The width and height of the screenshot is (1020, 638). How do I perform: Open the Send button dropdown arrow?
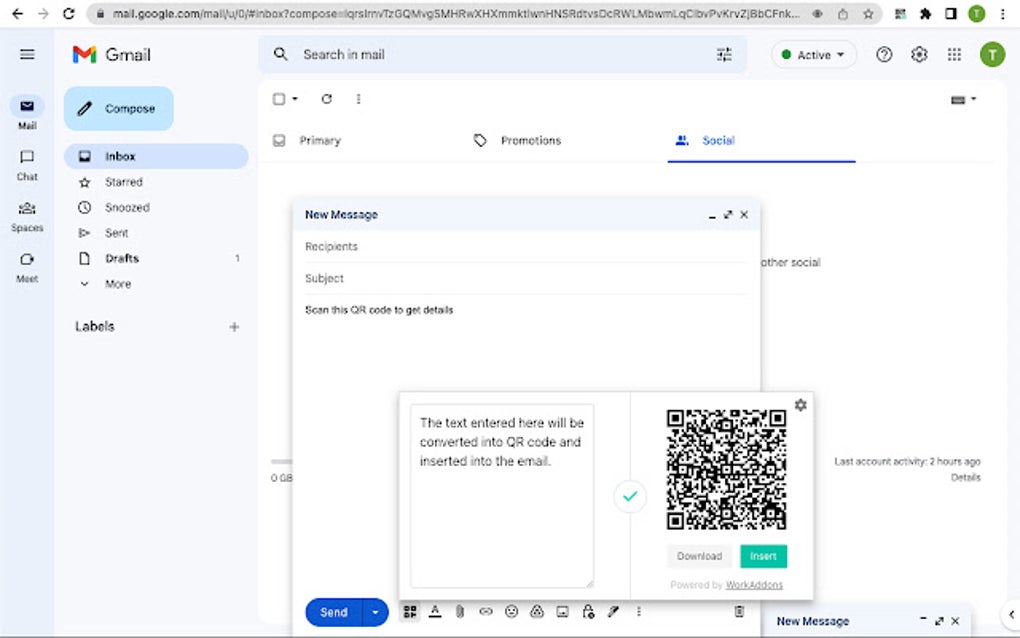click(375, 611)
